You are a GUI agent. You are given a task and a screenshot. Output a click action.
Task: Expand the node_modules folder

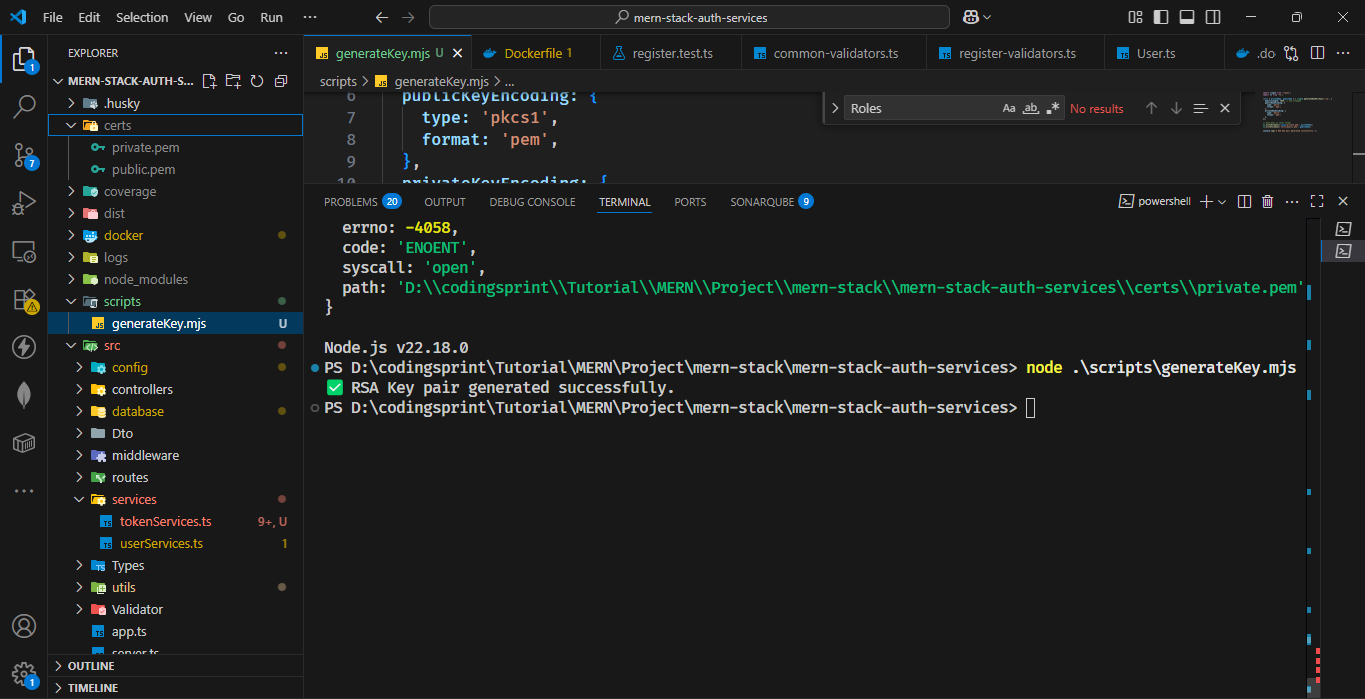(175, 279)
